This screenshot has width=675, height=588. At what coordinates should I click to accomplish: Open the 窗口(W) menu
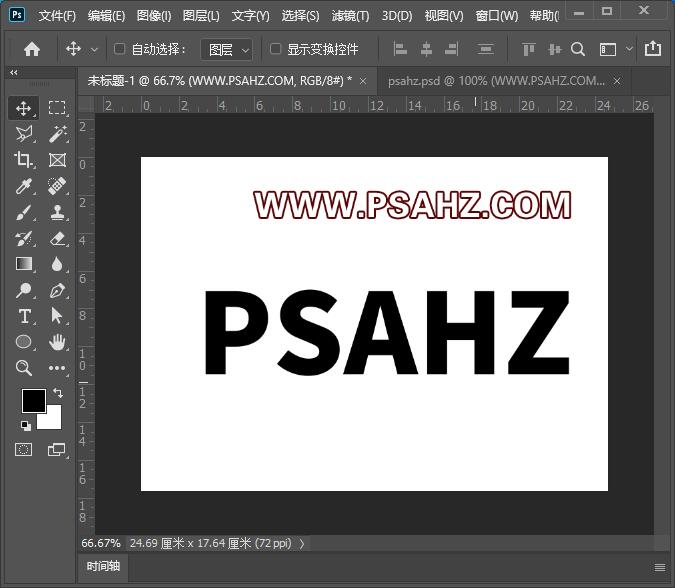click(x=497, y=16)
